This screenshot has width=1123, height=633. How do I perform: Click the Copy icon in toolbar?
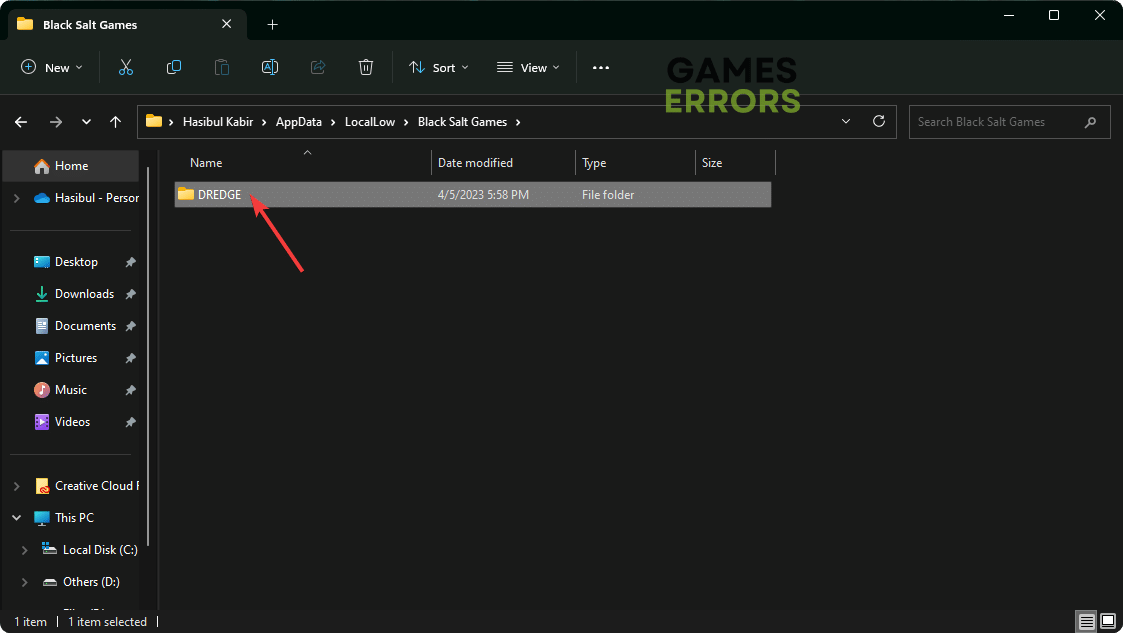[174, 67]
